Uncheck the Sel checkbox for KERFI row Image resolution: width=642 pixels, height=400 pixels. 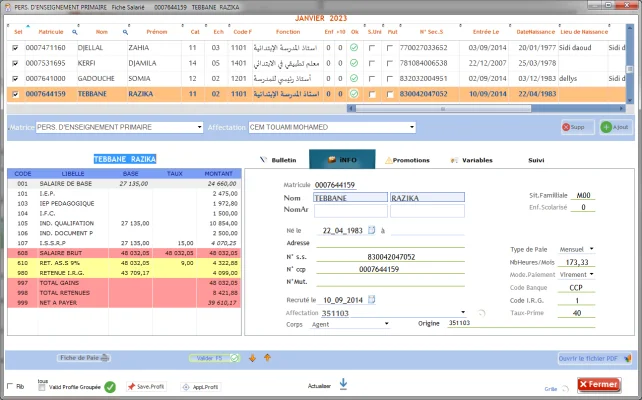click(15, 62)
